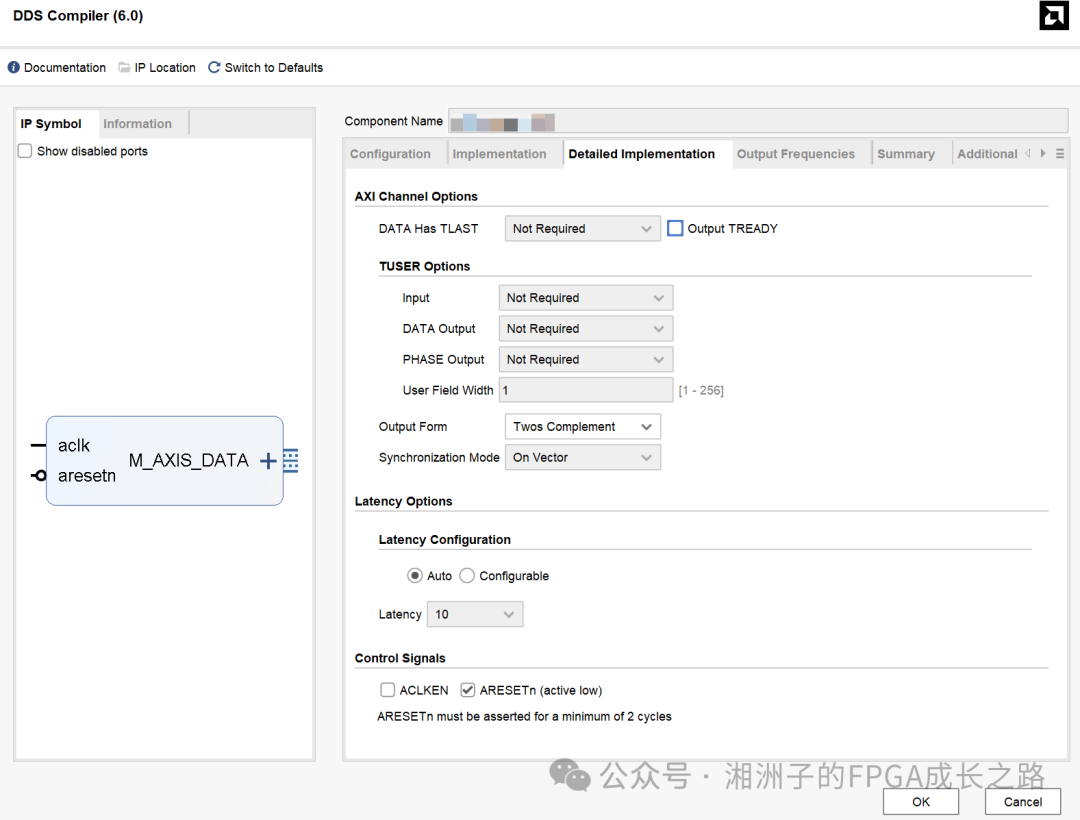1080x820 pixels.
Task: Click the "[1 - 256]" range hint
Action: pyautogui.click(x=700, y=390)
